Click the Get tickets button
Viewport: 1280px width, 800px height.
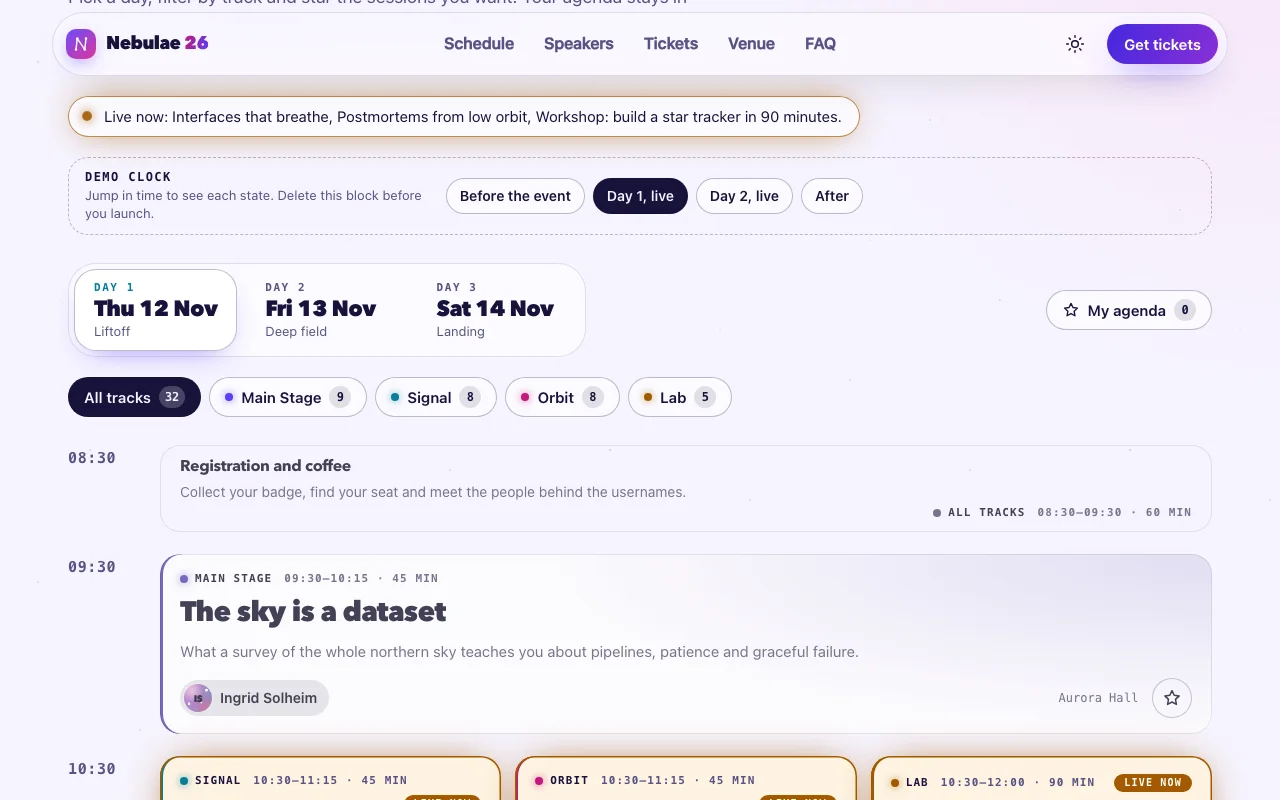tap(1162, 44)
